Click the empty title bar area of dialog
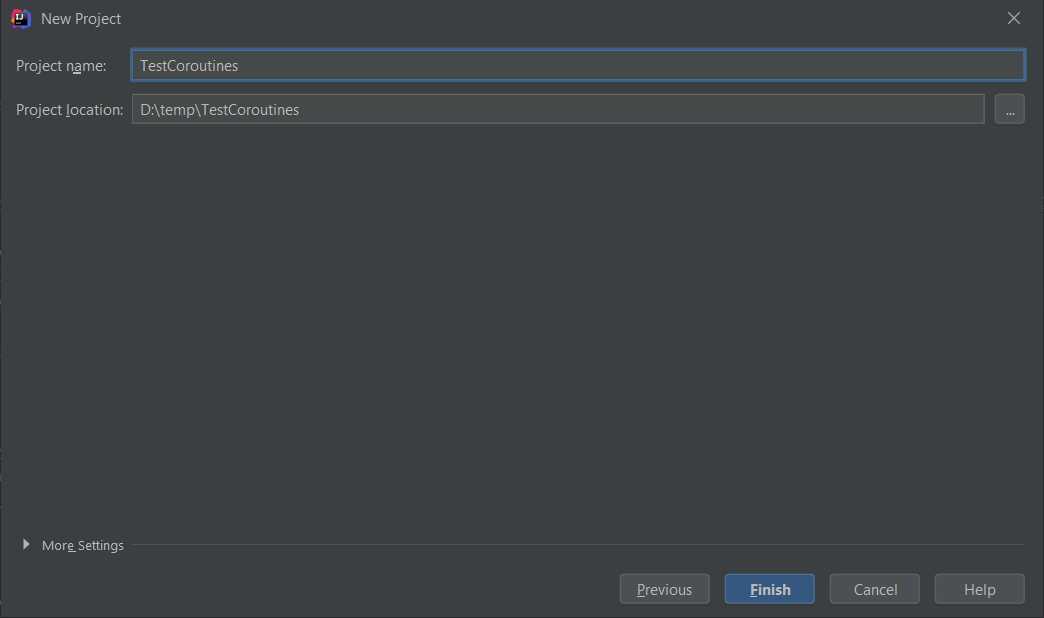The height and width of the screenshot is (618, 1044). point(550,18)
